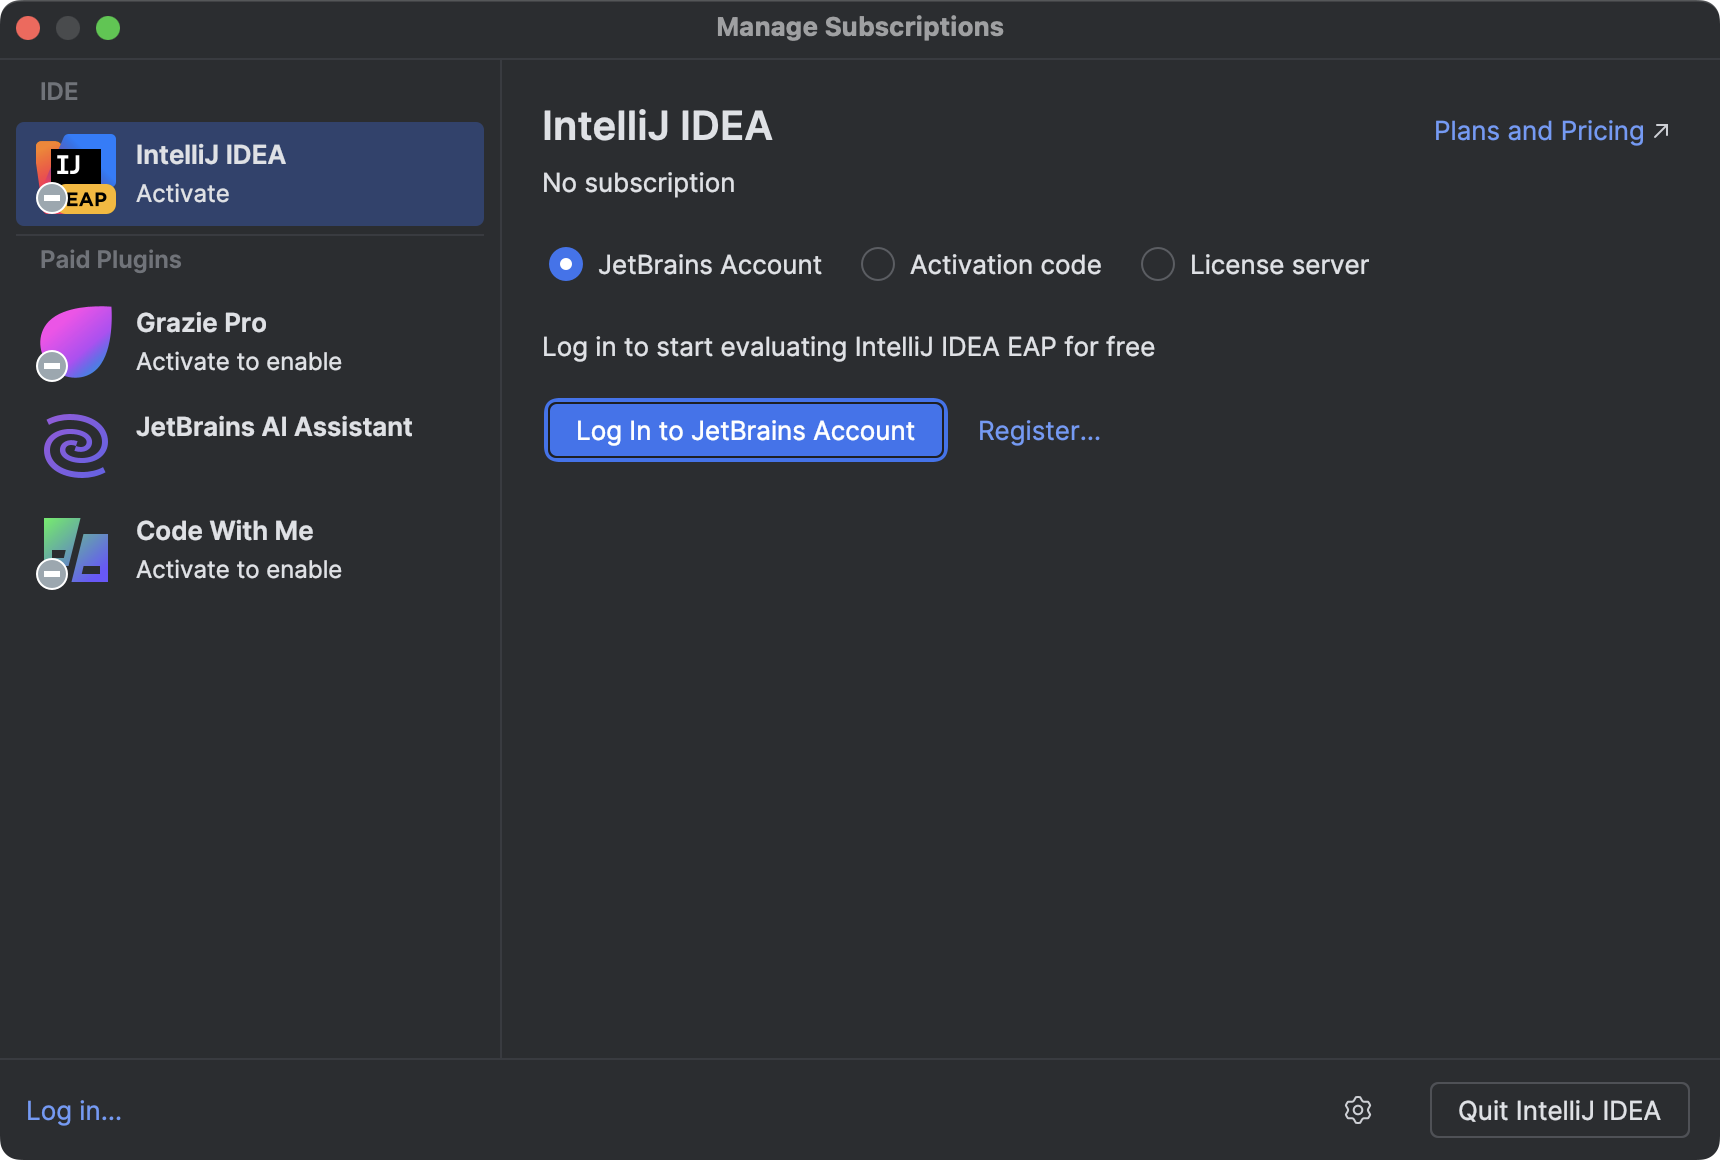This screenshot has height=1160, width=1720.
Task: Click the green window zoom button
Action: 108,28
